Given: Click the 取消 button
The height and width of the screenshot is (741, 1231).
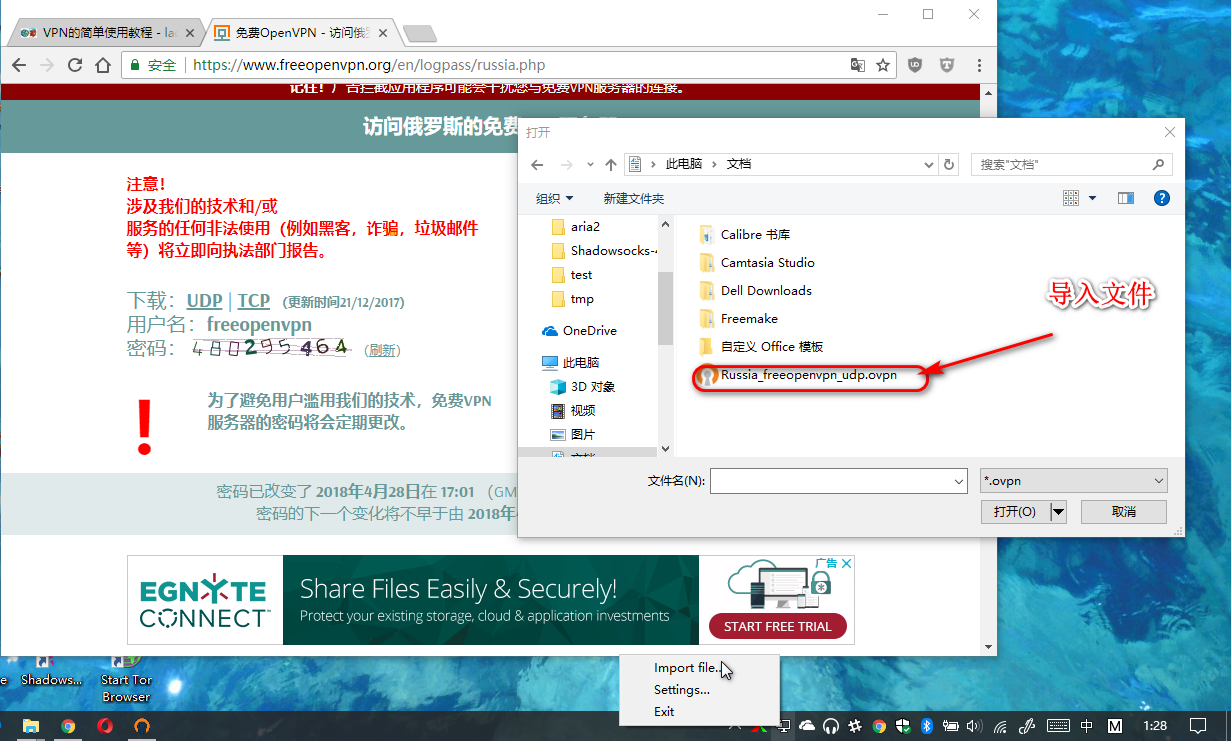Looking at the screenshot, I should [x=1123, y=512].
